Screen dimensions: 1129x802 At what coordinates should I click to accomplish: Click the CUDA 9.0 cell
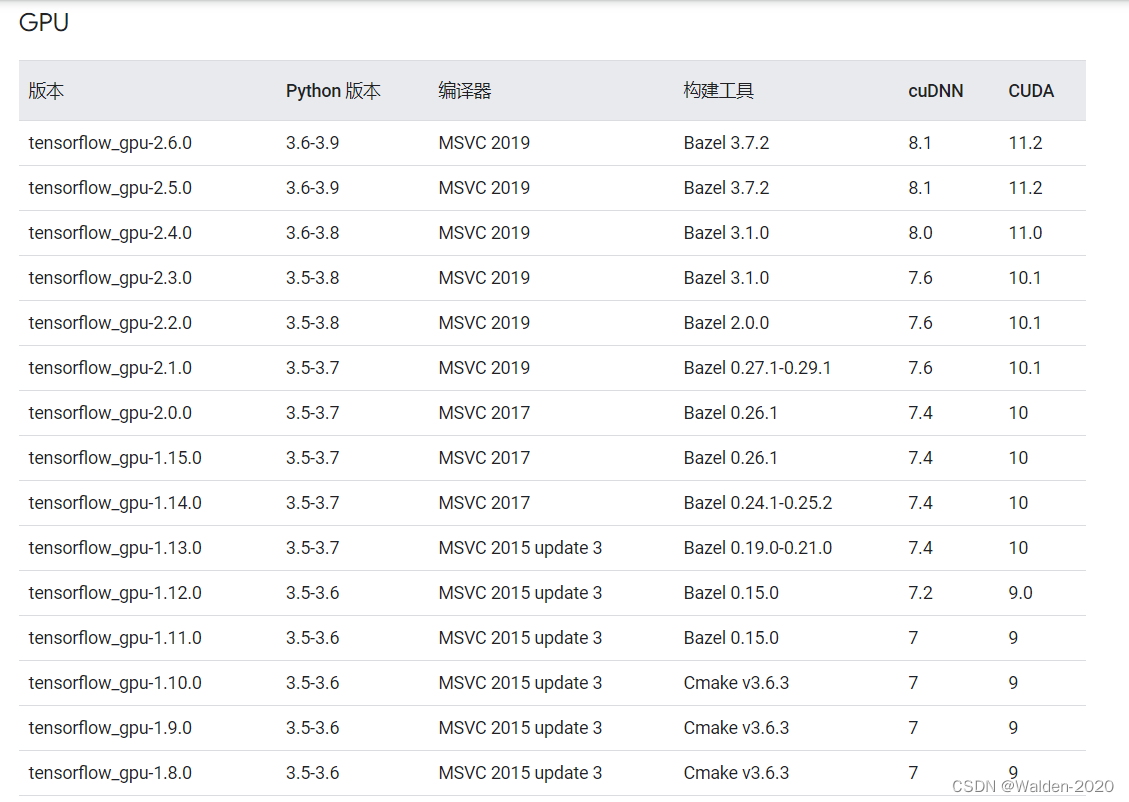1020,593
